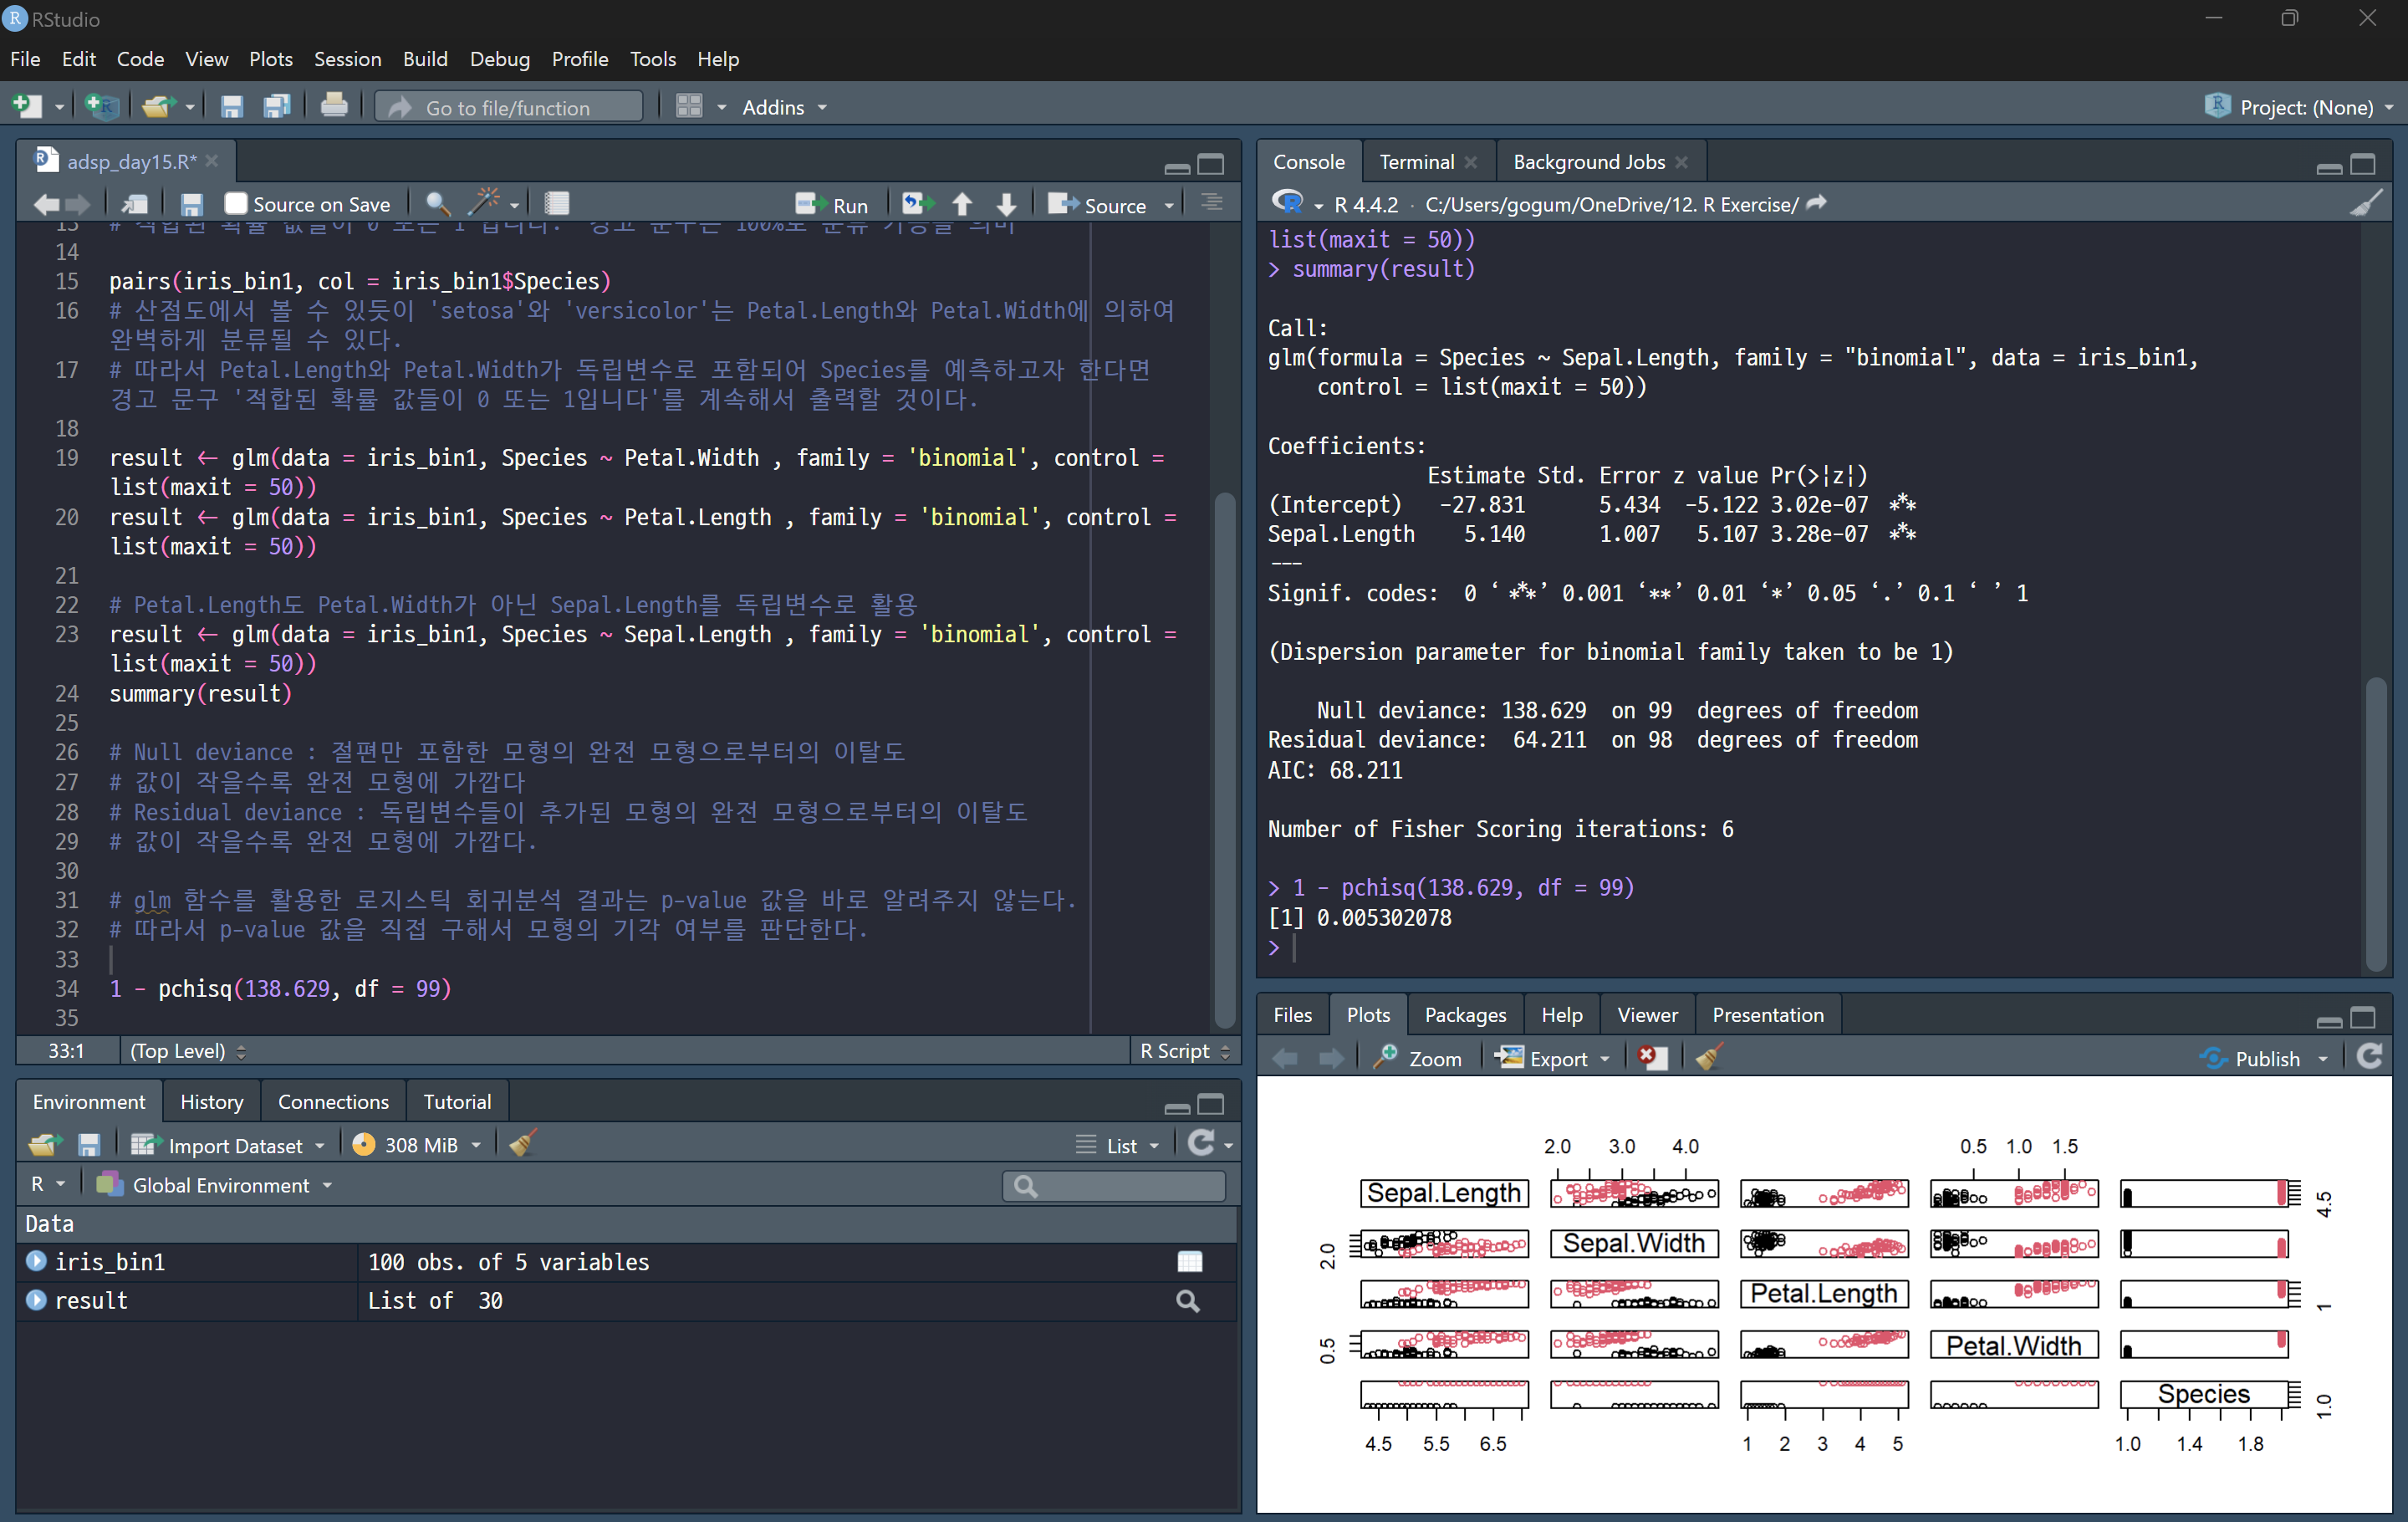2408x1522 pixels.
Task: Show document outline icon
Action: pyautogui.click(x=1212, y=203)
